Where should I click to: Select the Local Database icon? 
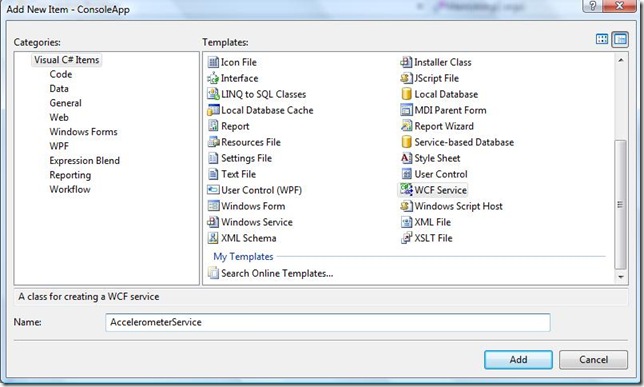[406, 94]
